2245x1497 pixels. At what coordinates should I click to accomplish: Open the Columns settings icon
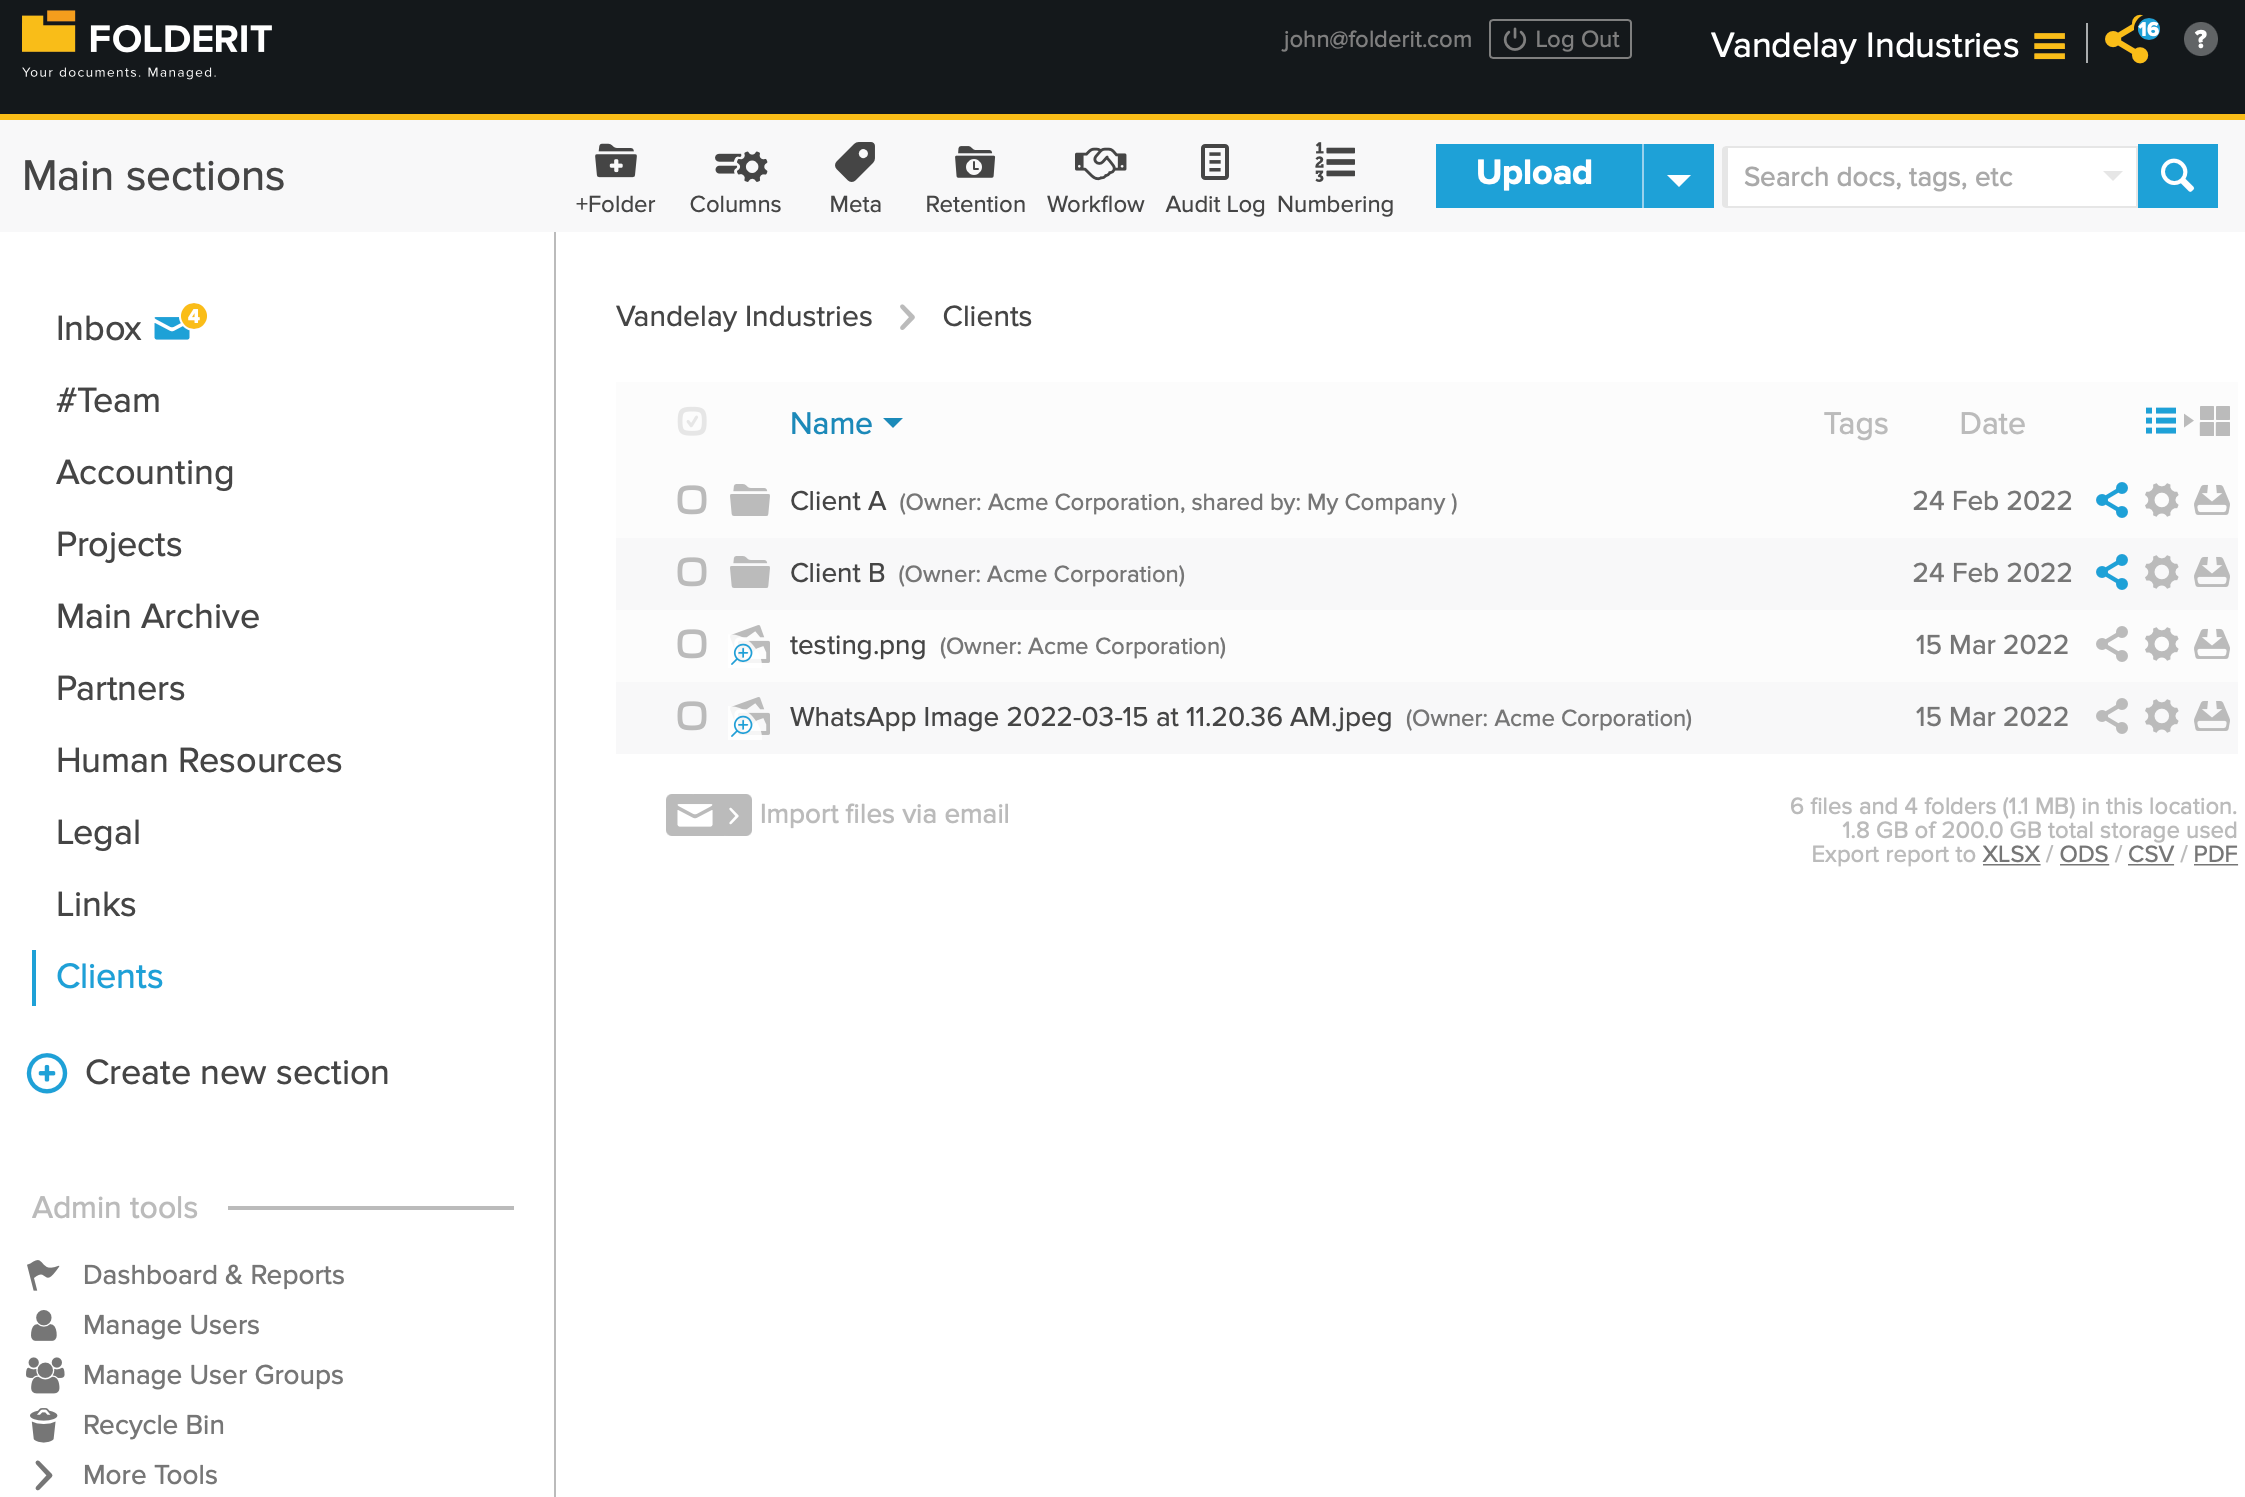tap(738, 164)
